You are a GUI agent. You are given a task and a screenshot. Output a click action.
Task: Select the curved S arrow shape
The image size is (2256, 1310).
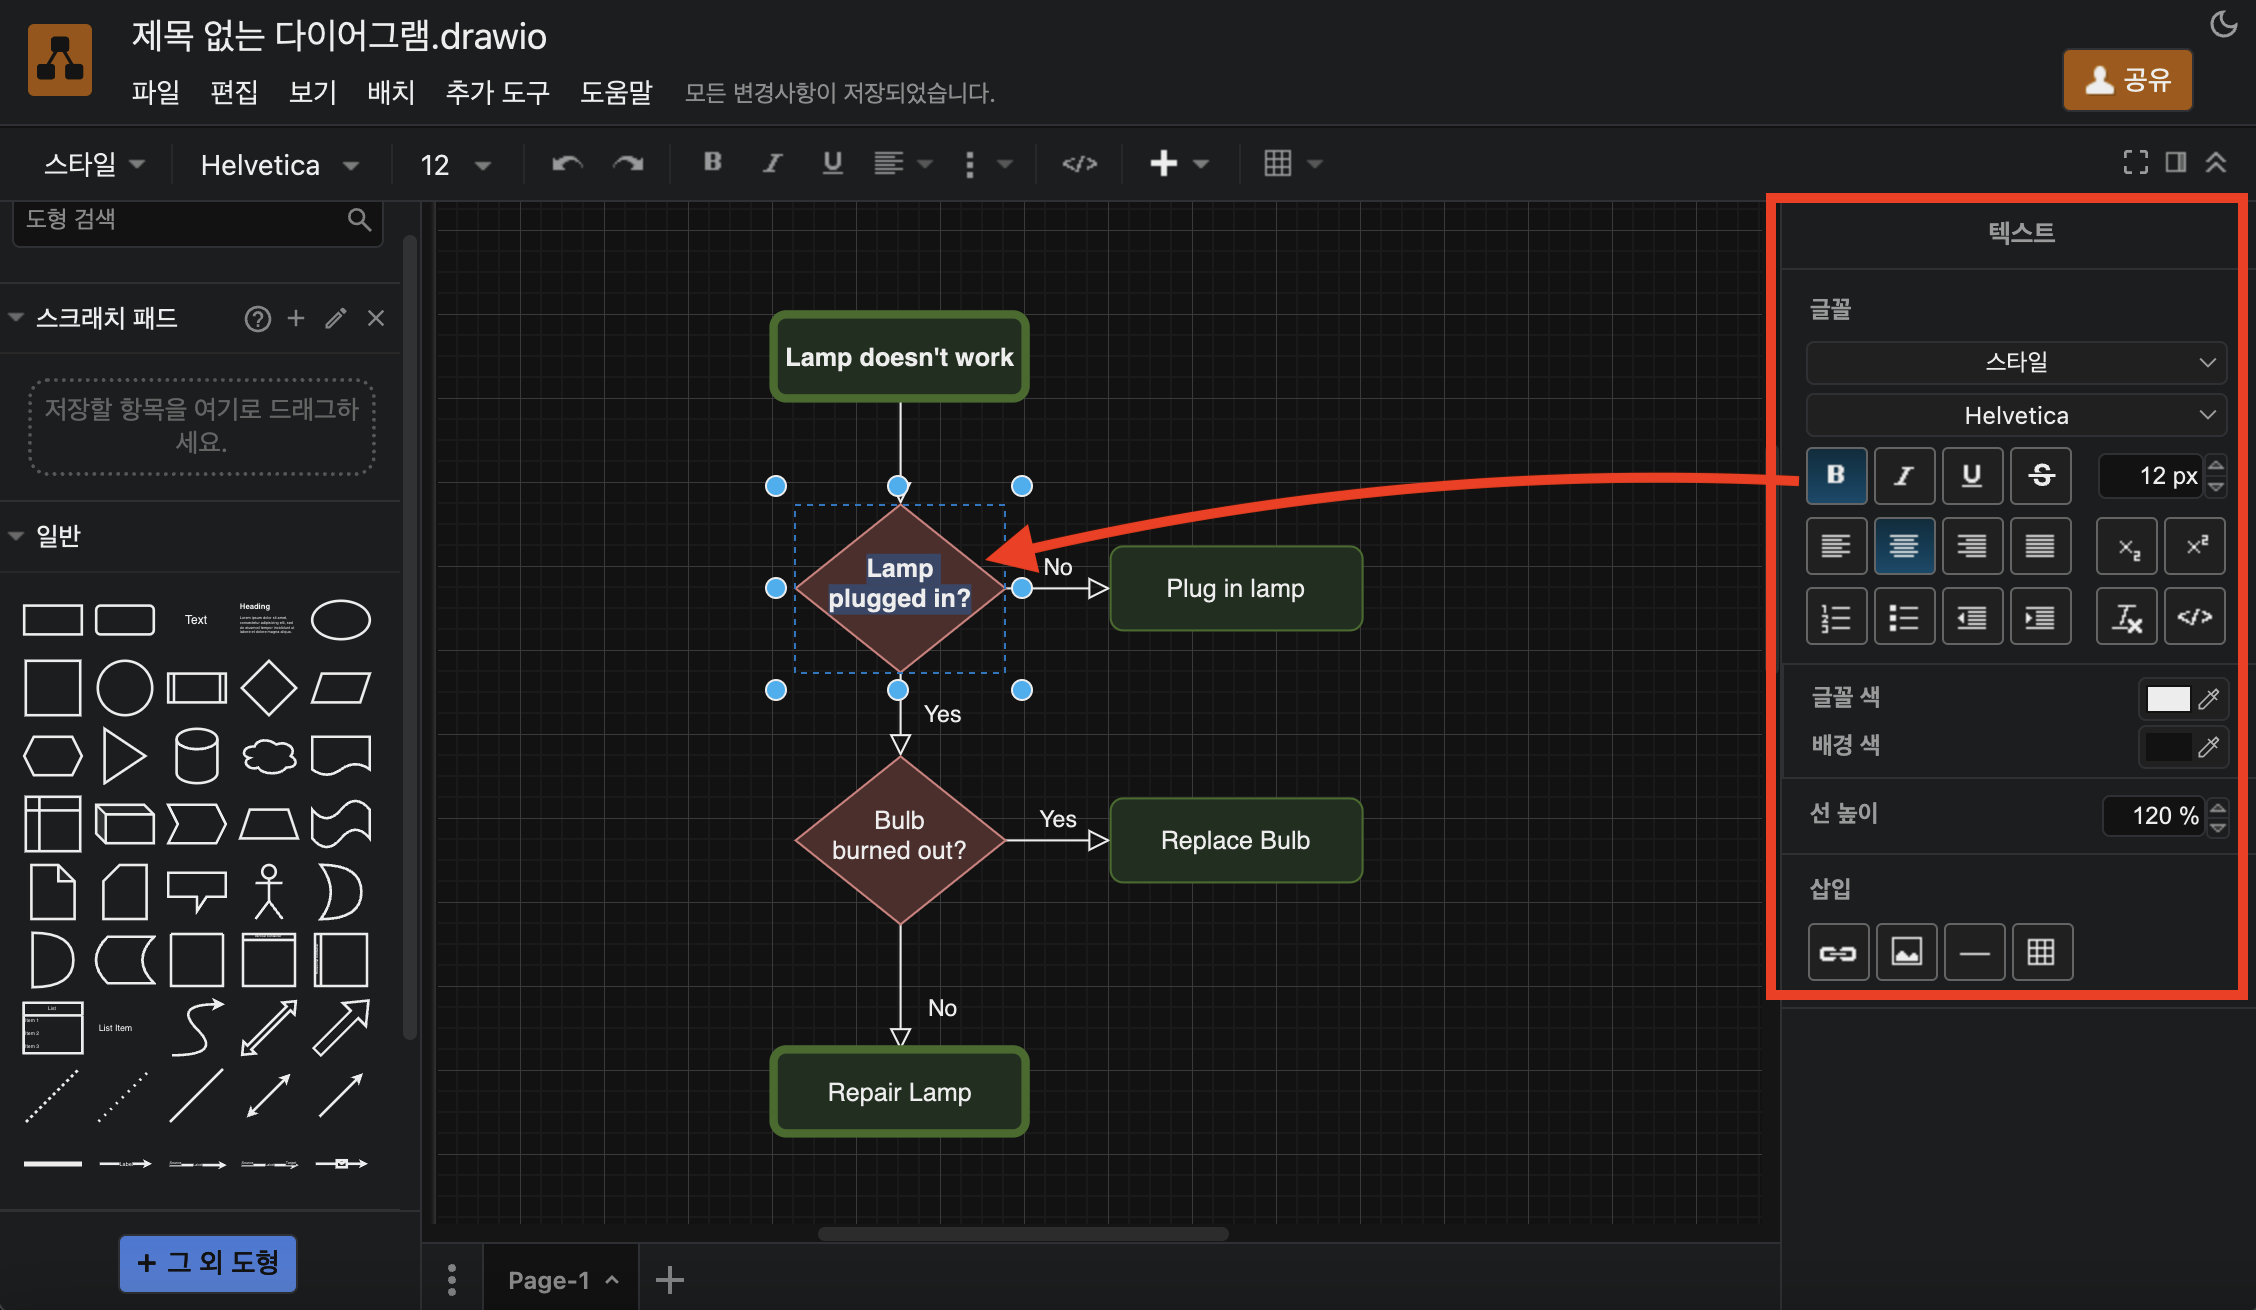pyautogui.click(x=197, y=1027)
